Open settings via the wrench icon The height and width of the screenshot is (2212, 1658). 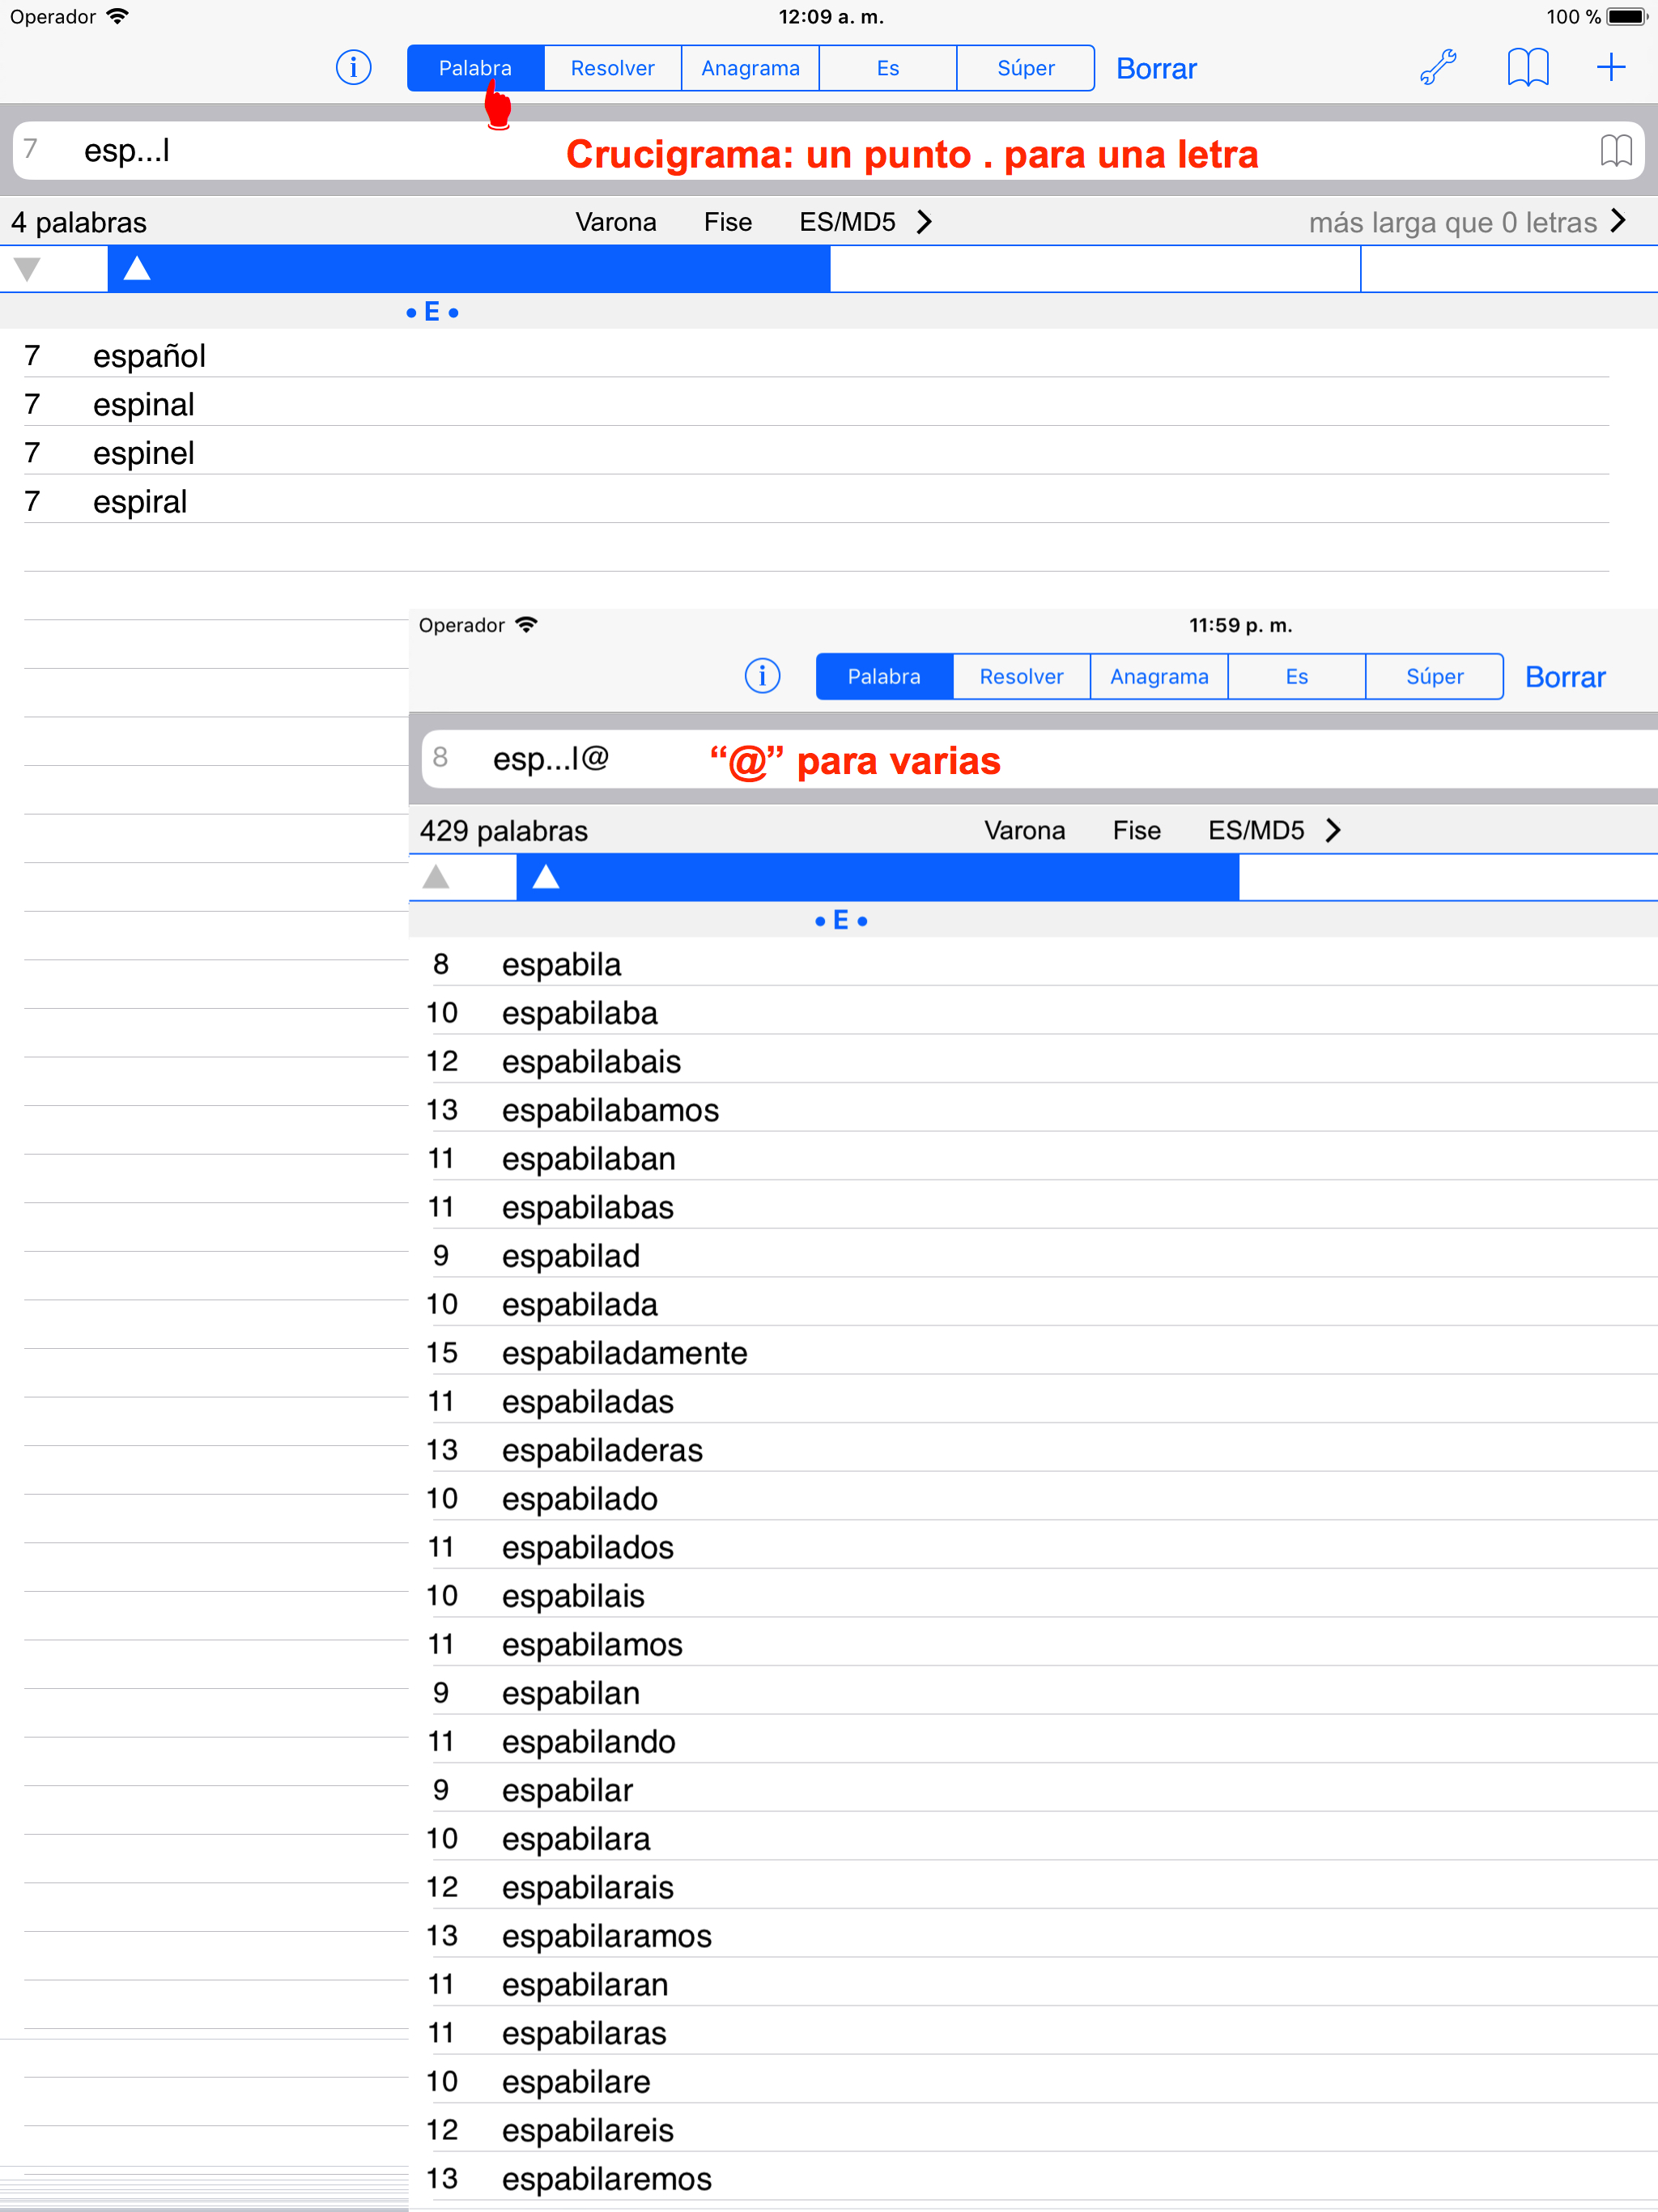pos(1438,68)
